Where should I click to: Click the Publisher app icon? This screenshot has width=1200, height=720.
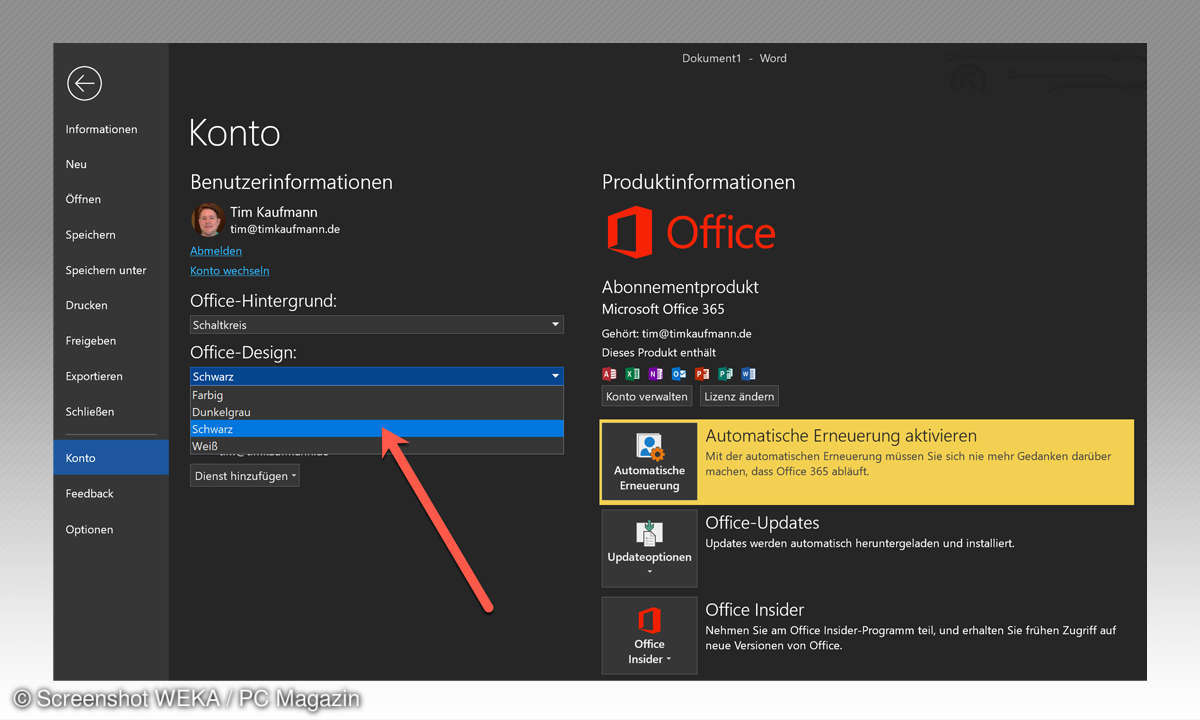click(x=725, y=374)
